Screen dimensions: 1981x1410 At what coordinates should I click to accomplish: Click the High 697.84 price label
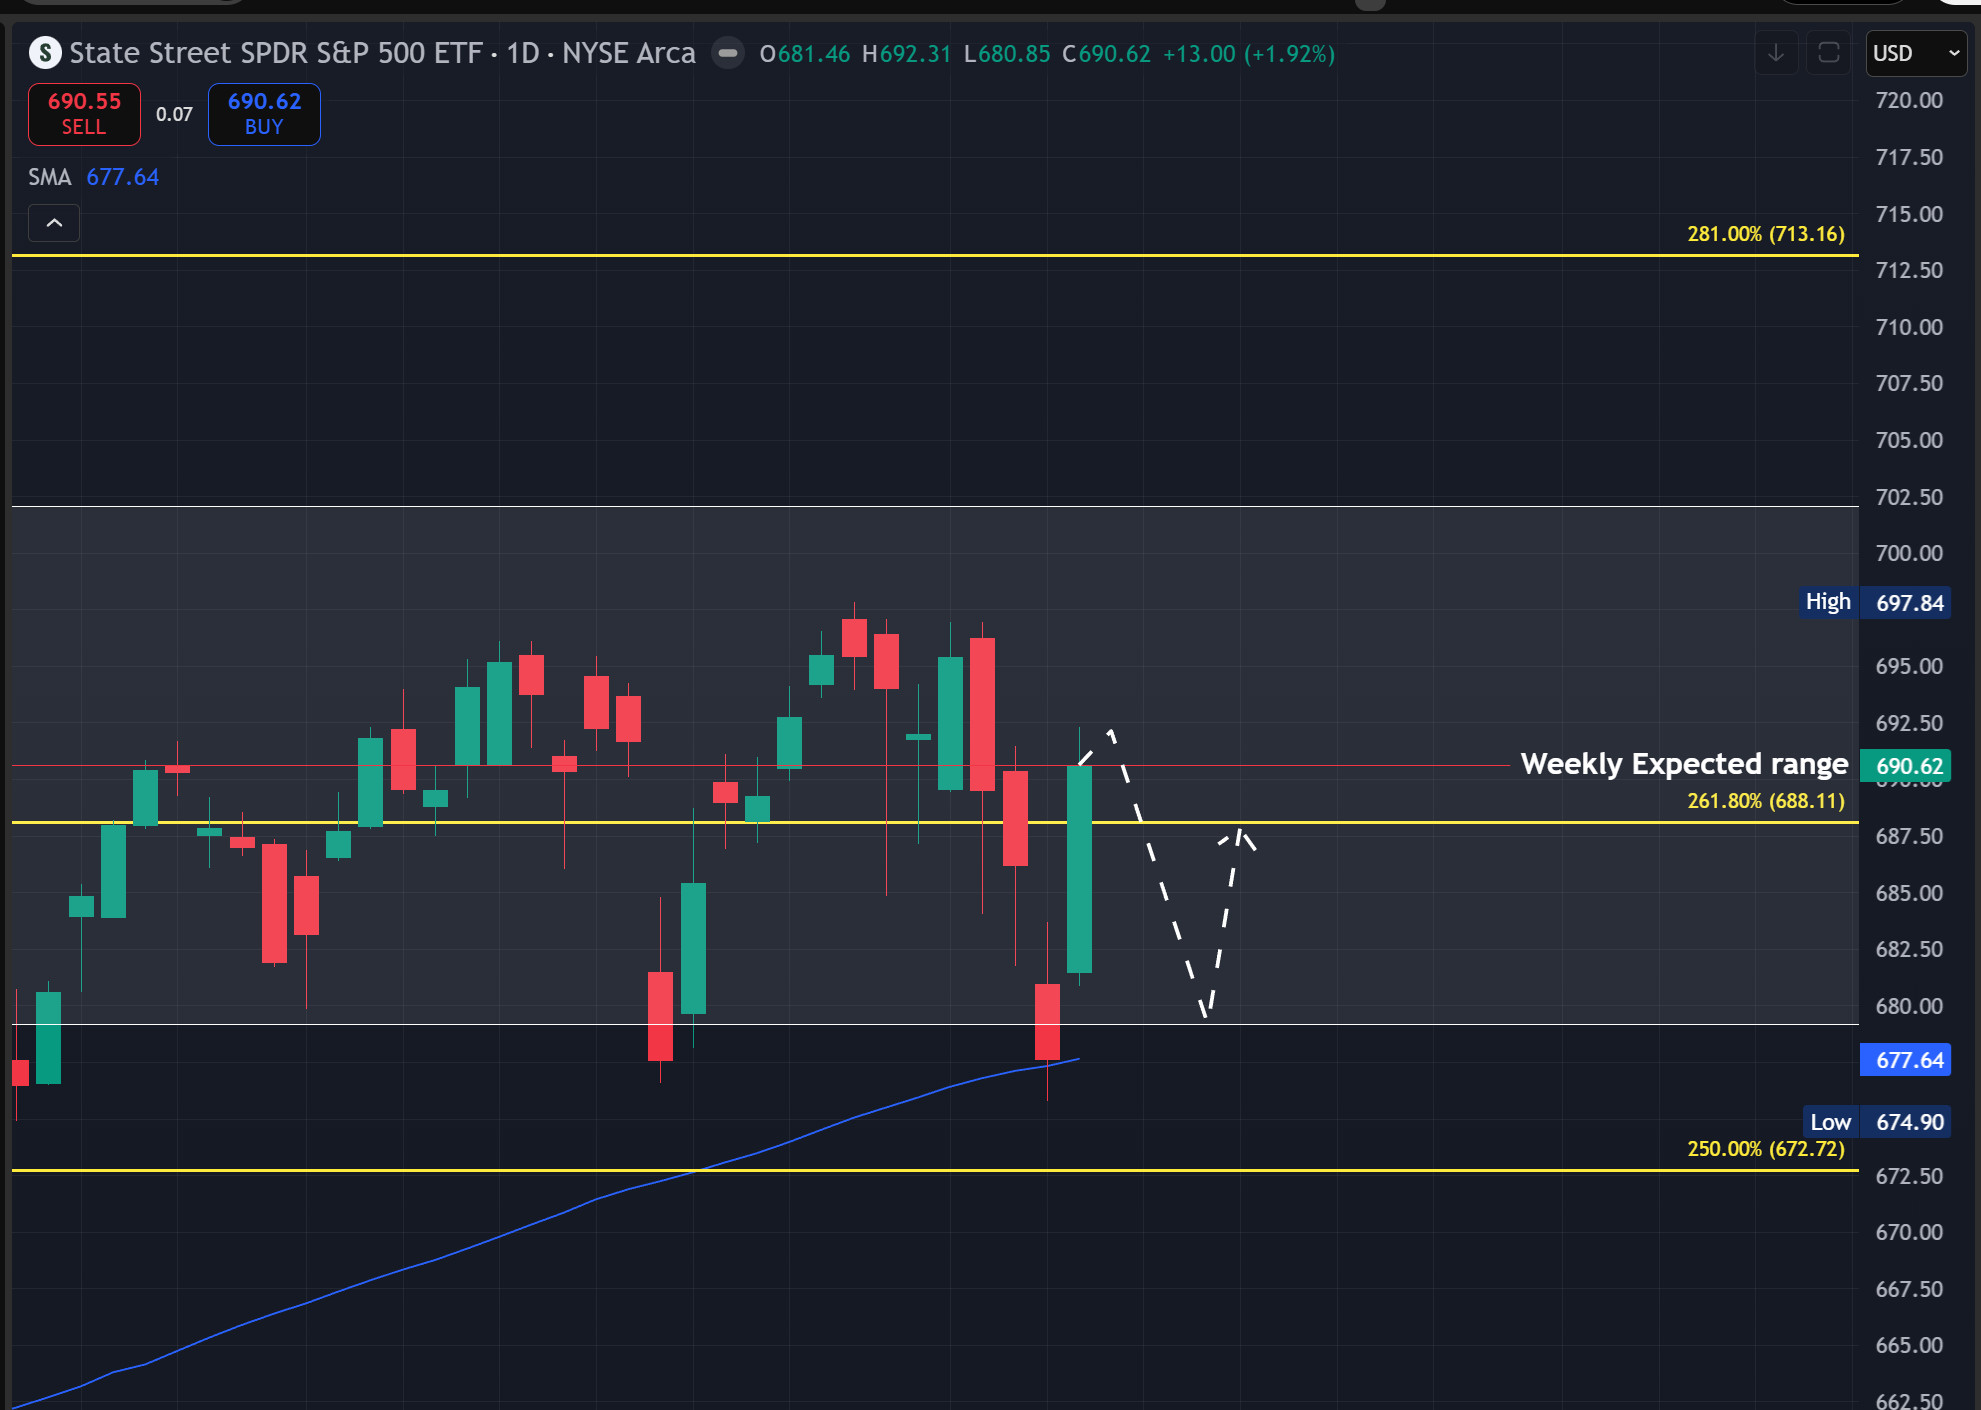[1875, 602]
